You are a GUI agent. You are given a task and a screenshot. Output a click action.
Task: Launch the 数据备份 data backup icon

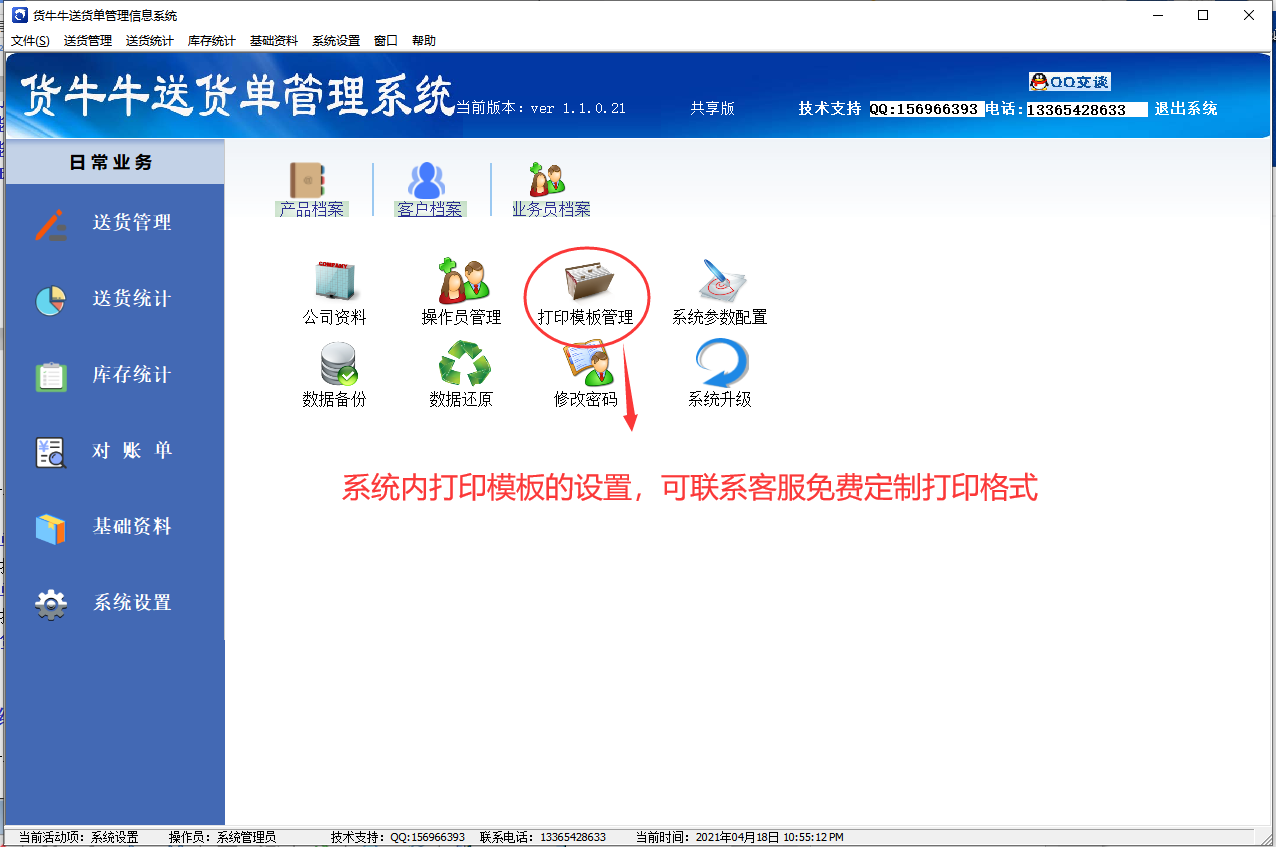(x=337, y=363)
